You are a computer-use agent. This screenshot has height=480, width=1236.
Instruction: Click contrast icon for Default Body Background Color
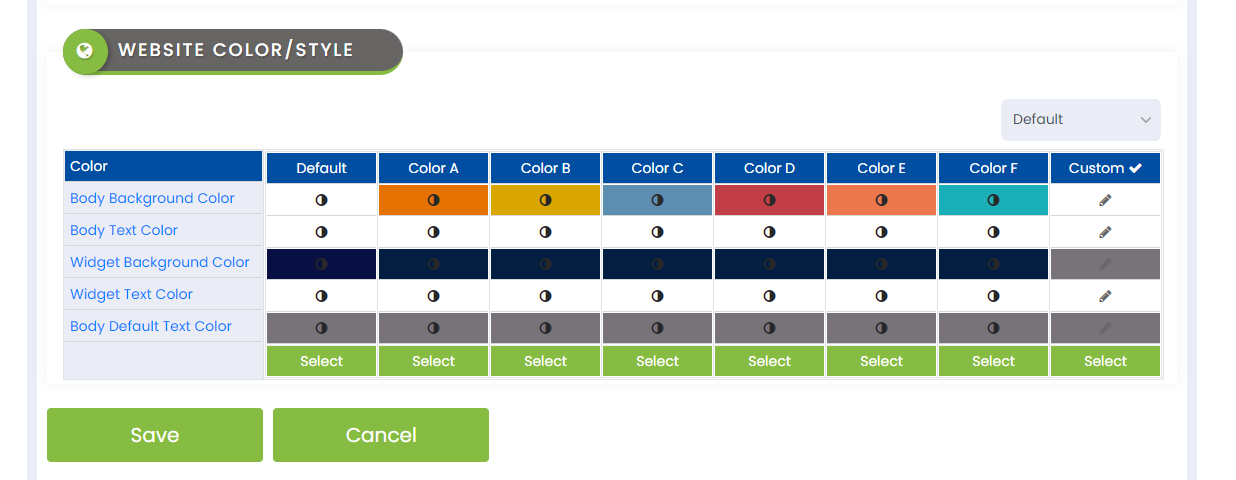(321, 200)
